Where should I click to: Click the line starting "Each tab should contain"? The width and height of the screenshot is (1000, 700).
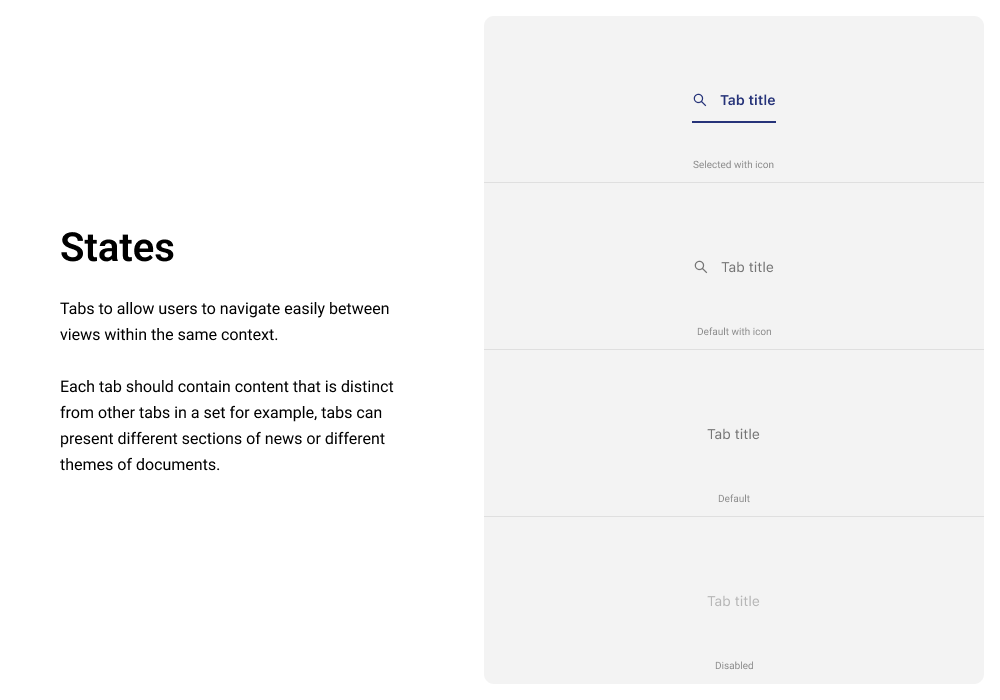tap(226, 386)
